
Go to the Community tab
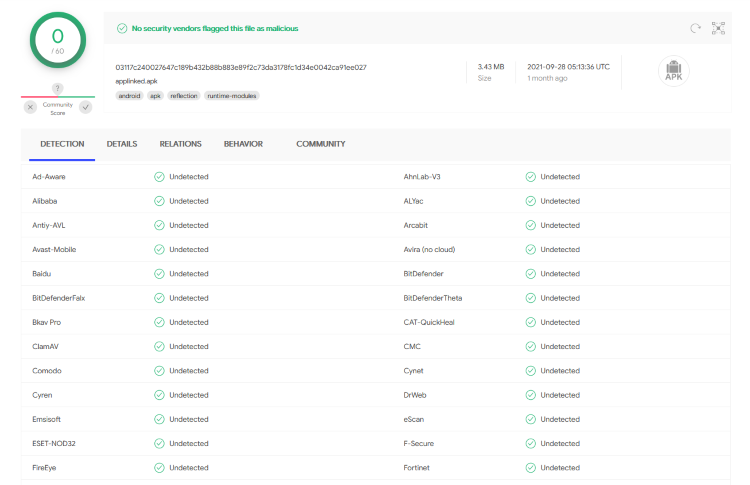click(x=320, y=144)
